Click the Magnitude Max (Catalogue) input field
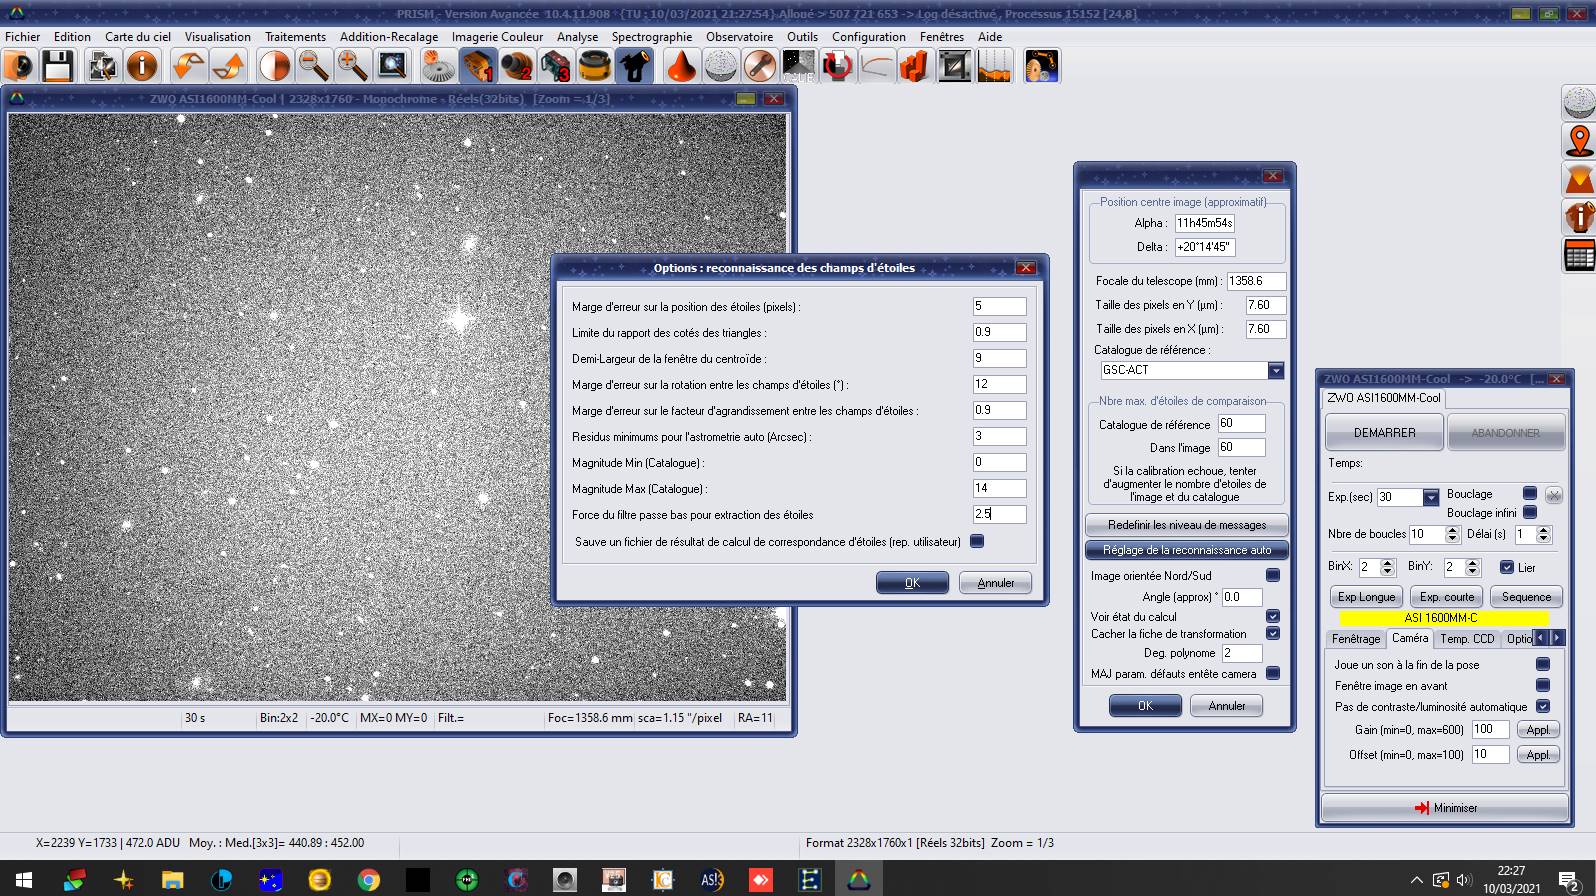 [999, 489]
